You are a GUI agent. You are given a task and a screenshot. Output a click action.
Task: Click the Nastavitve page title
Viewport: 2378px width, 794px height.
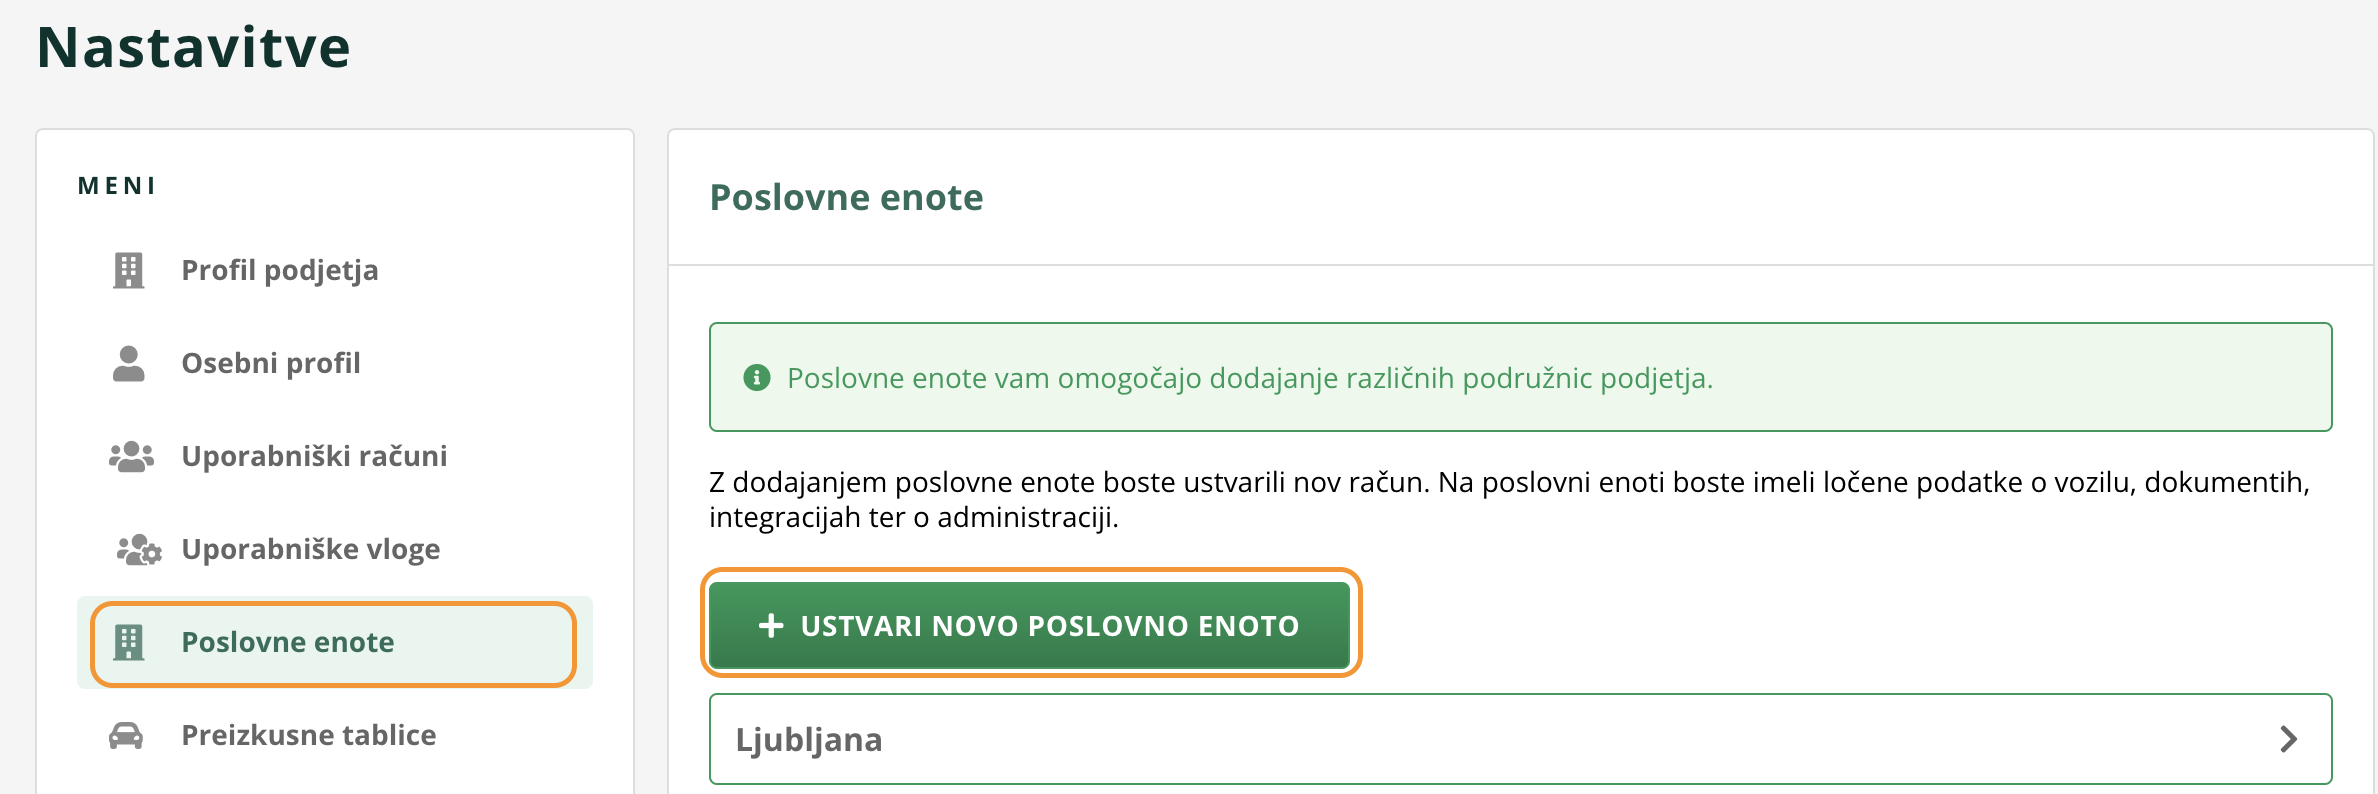pyautogui.click(x=193, y=47)
